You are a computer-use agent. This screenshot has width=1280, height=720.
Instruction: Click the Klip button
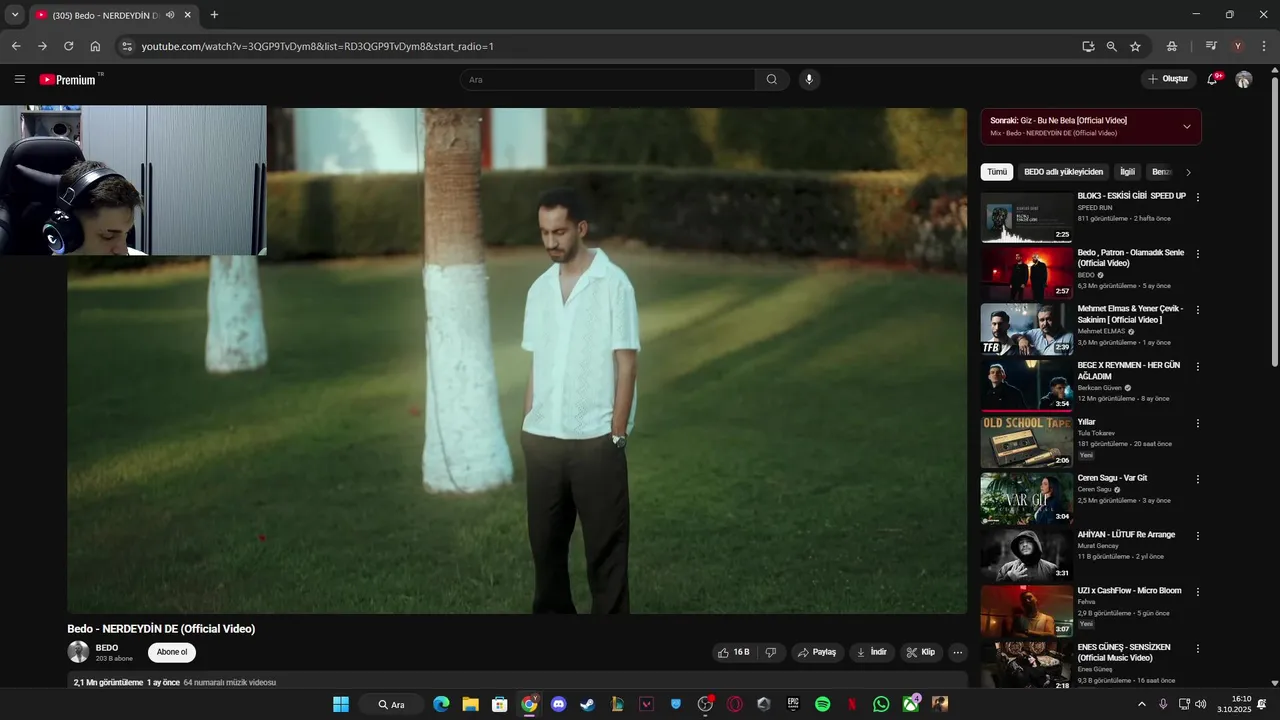pyautogui.click(x=921, y=652)
